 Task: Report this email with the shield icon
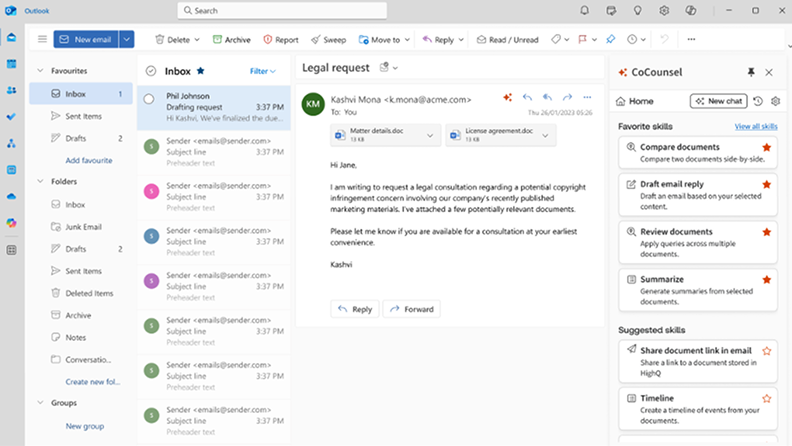(x=267, y=40)
